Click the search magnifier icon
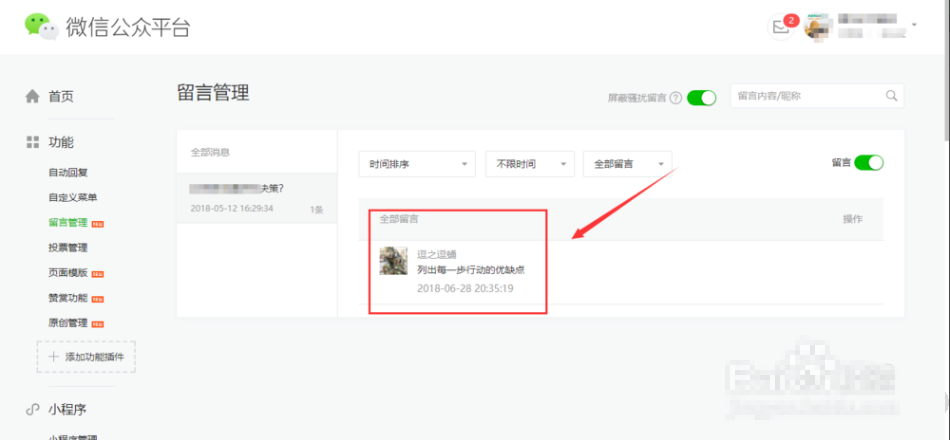 click(891, 96)
